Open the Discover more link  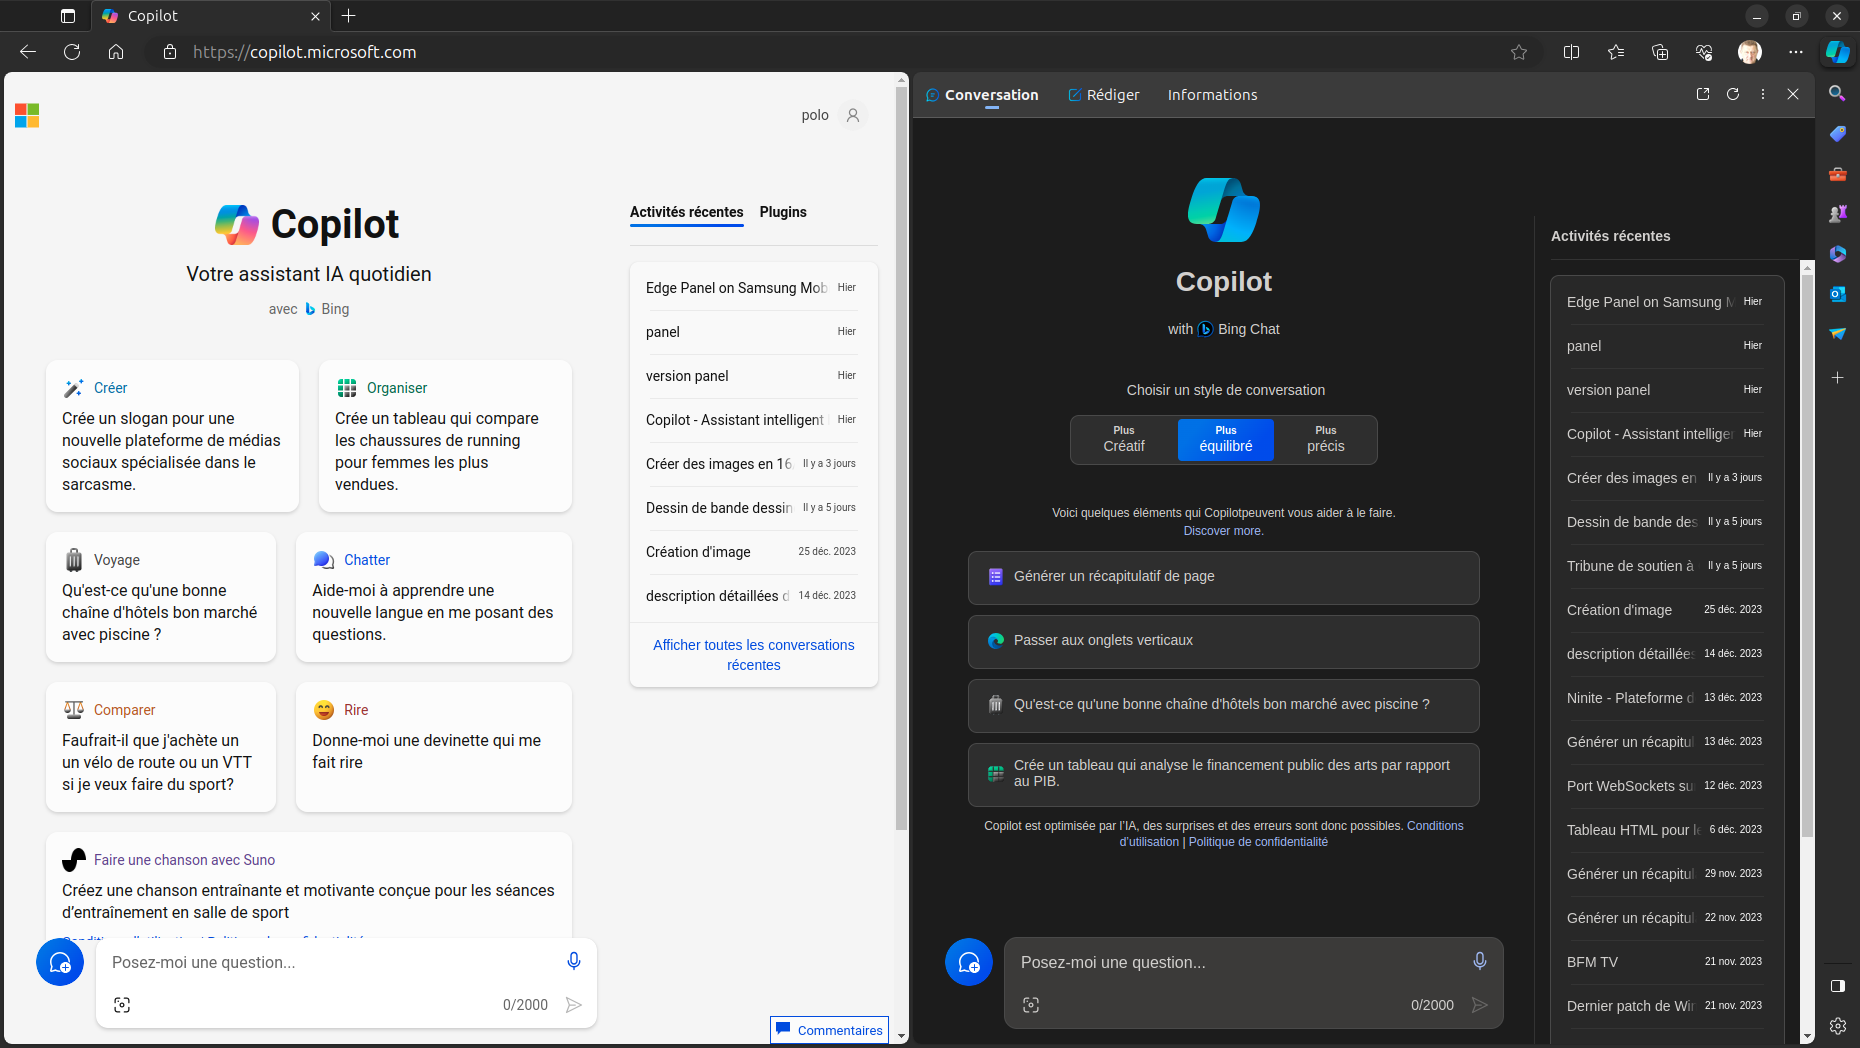pos(1223,531)
